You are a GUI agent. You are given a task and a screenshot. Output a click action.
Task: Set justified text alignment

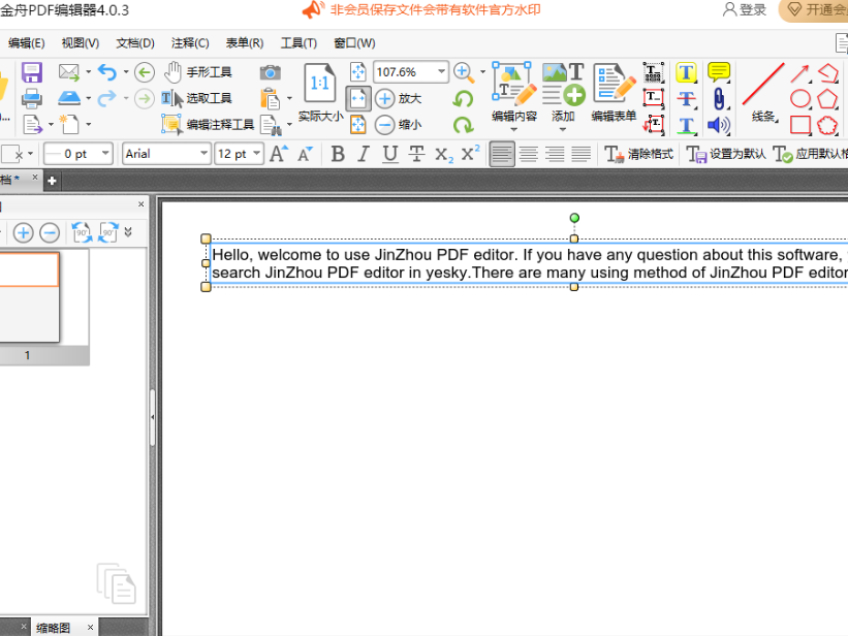coord(581,154)
